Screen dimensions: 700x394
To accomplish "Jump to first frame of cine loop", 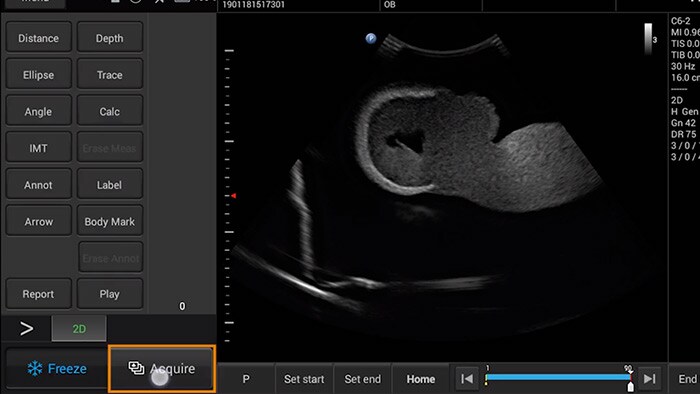I will pyautogui.click(x=467, y=379).
